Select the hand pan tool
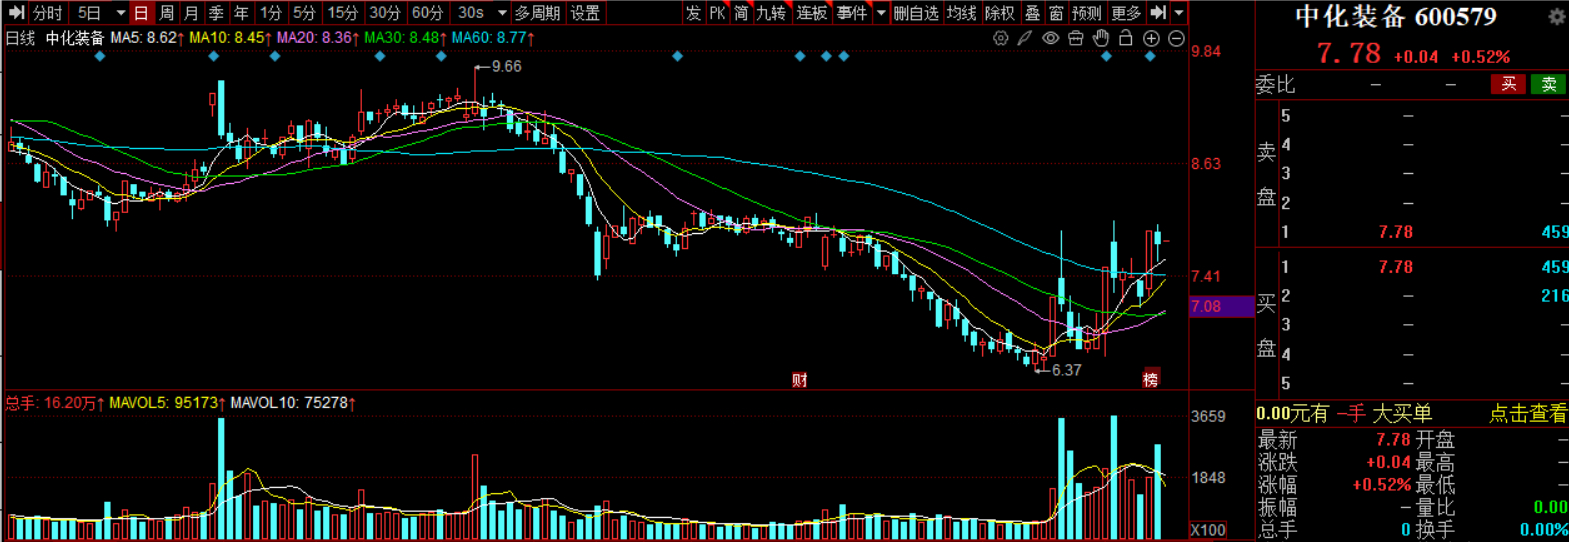The height and width of the screenshot is (542, 1569). tap(1100, 39)
